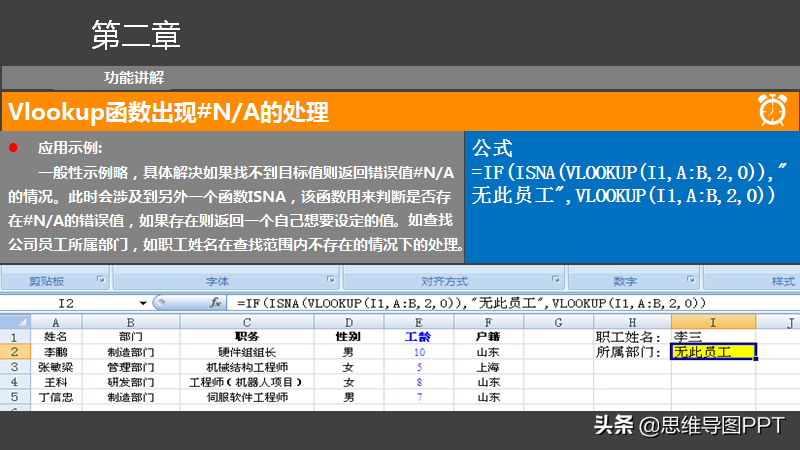Image resolution: width=800 pixels, height=450 pixels.
Task: Click cell 伺服软件工程师
Action: 247,397
